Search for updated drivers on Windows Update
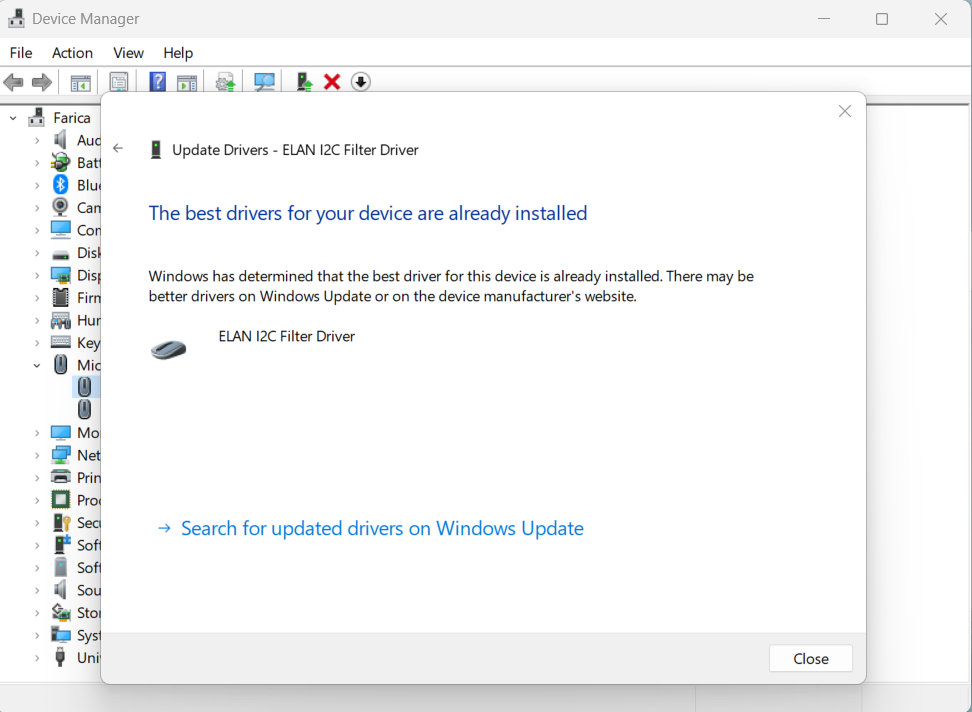972x712 pixels. tap(381, 529)
